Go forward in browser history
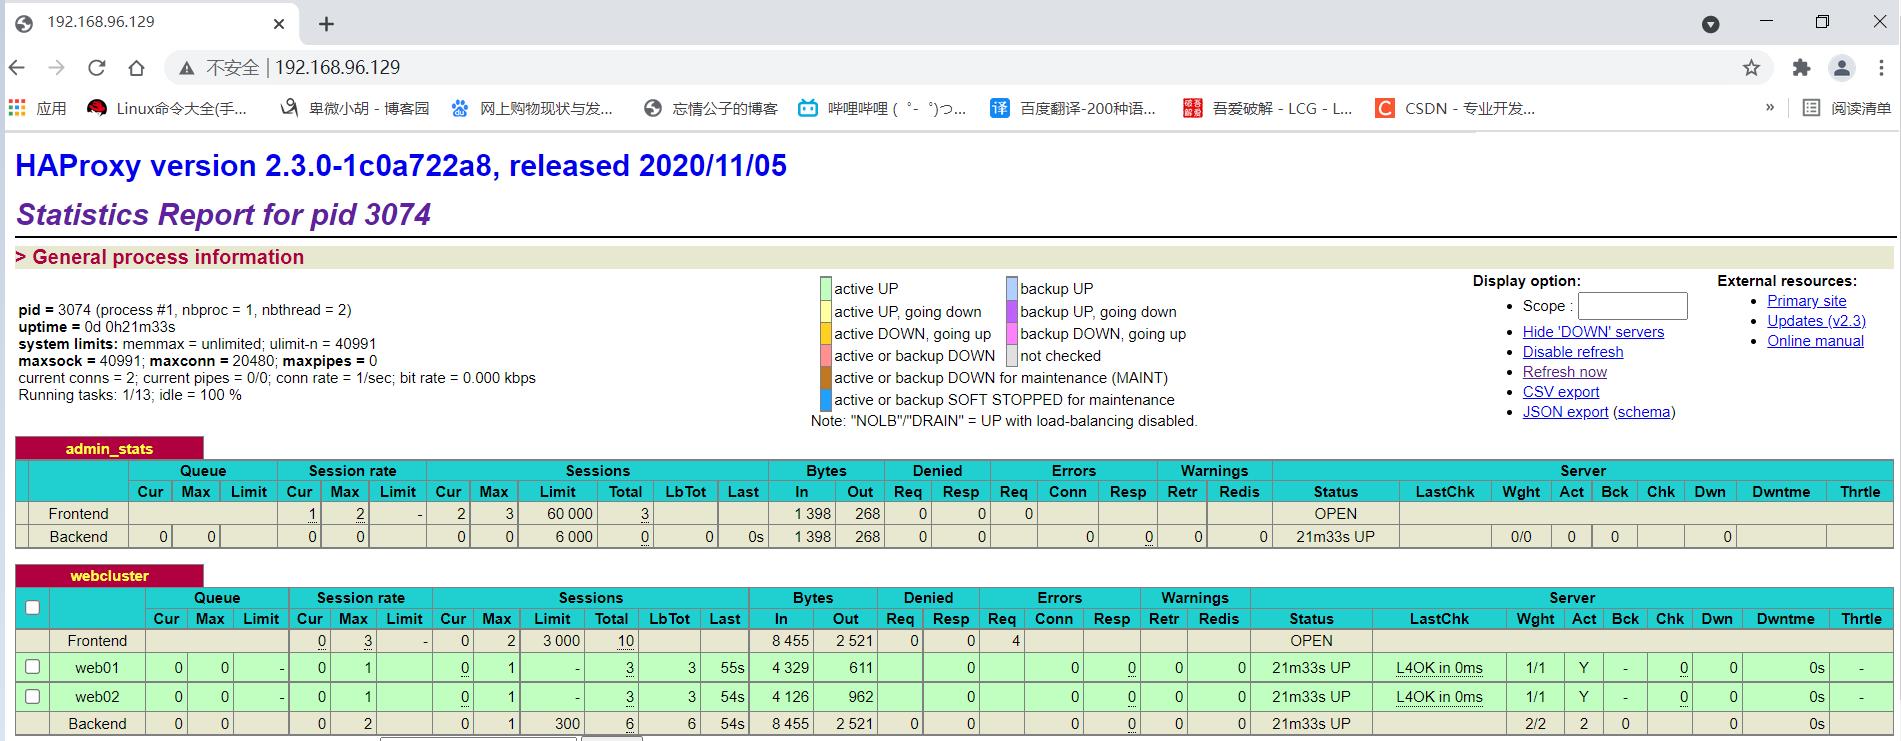The width and height of the screenshot is (1901, 741). pyautogui.click(x=57, y=67)
